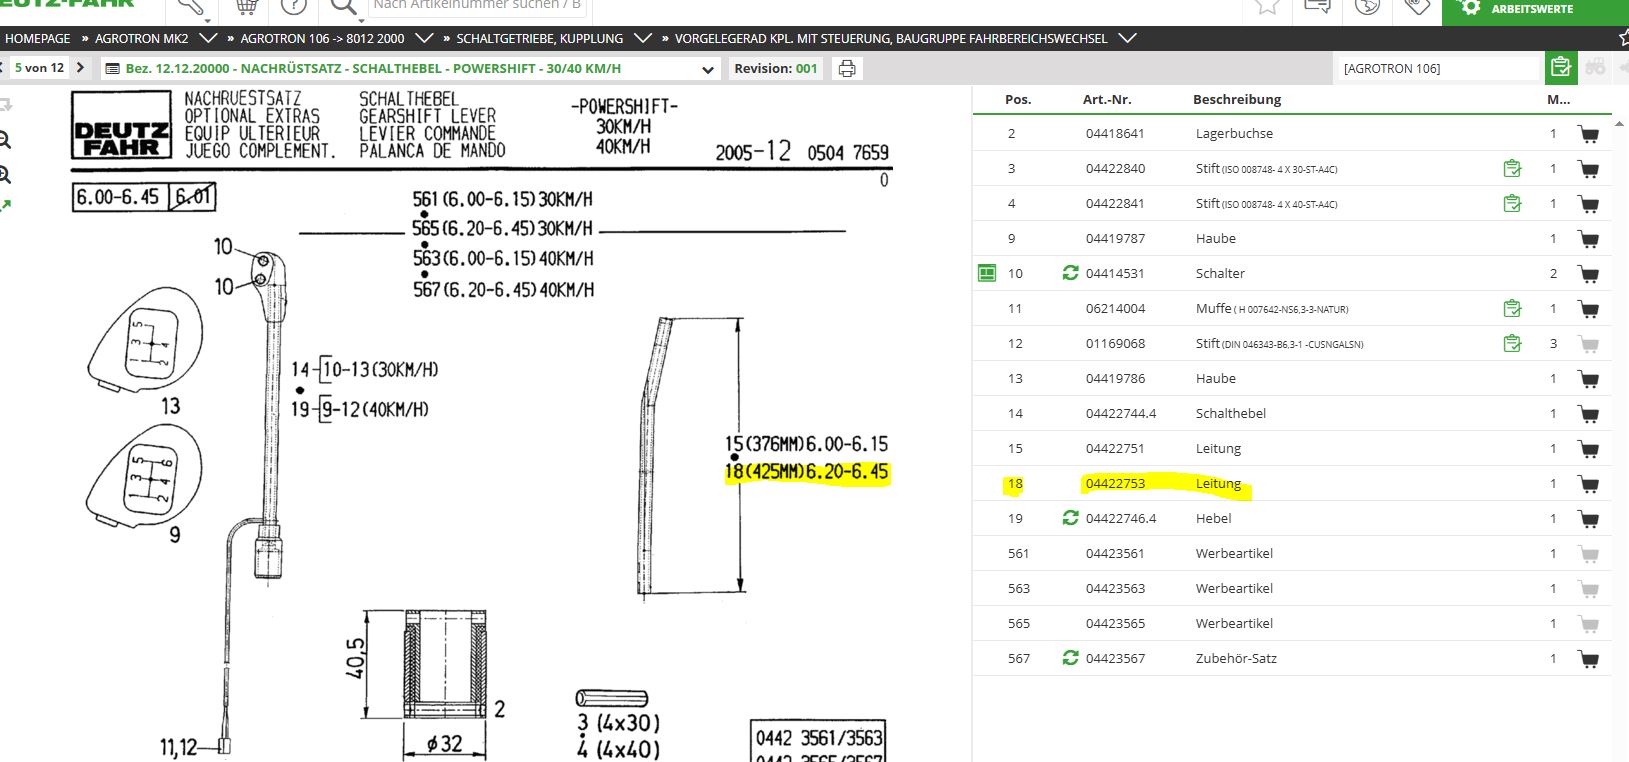1629x762 pixels.
Task: Click replacement arrows icon beside 04414531
Action: coord(1070,273)
